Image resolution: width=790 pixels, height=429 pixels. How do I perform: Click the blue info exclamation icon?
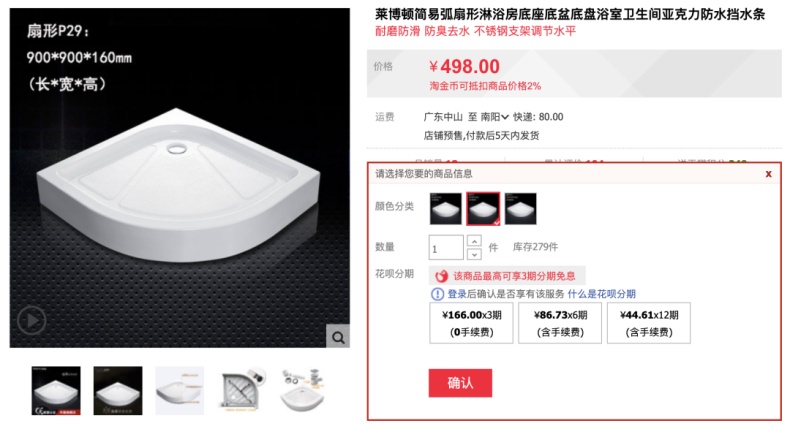[x=437, y=294]
